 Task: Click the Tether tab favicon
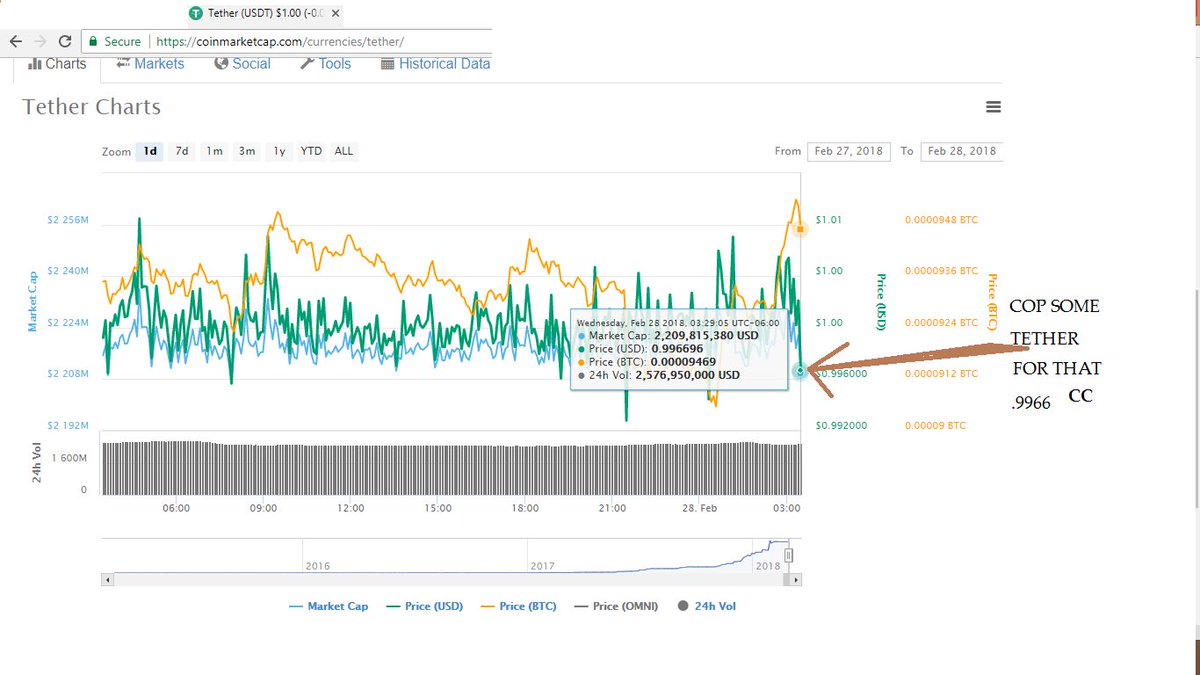pos(195,13)
